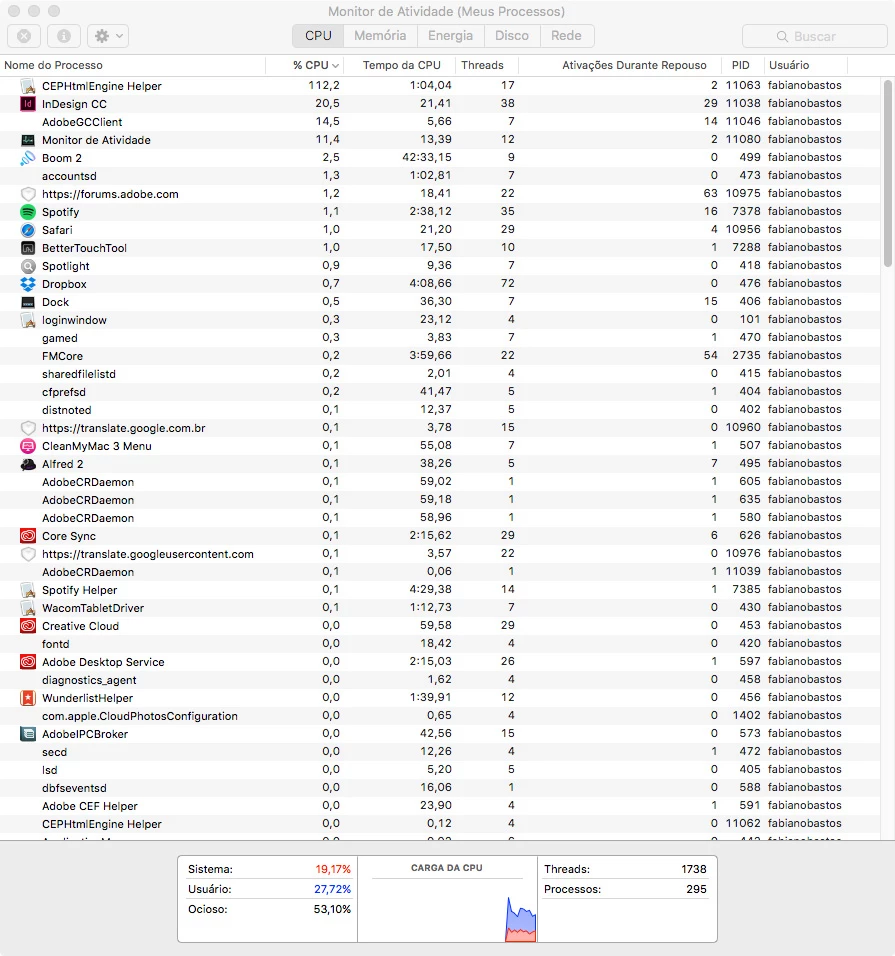Click the Boom 2 icon
This screenshot has width=895, height=956.
click(27, 158)
